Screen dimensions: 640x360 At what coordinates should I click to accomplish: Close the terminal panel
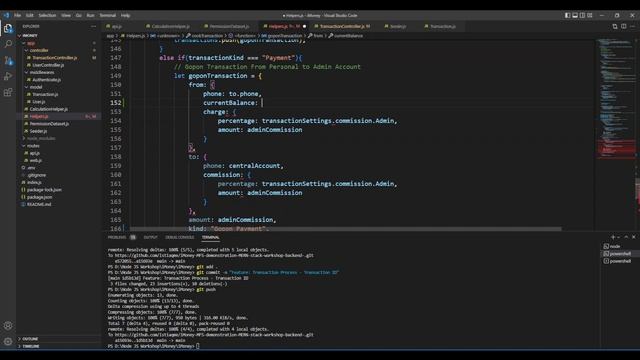click(633, 237)
